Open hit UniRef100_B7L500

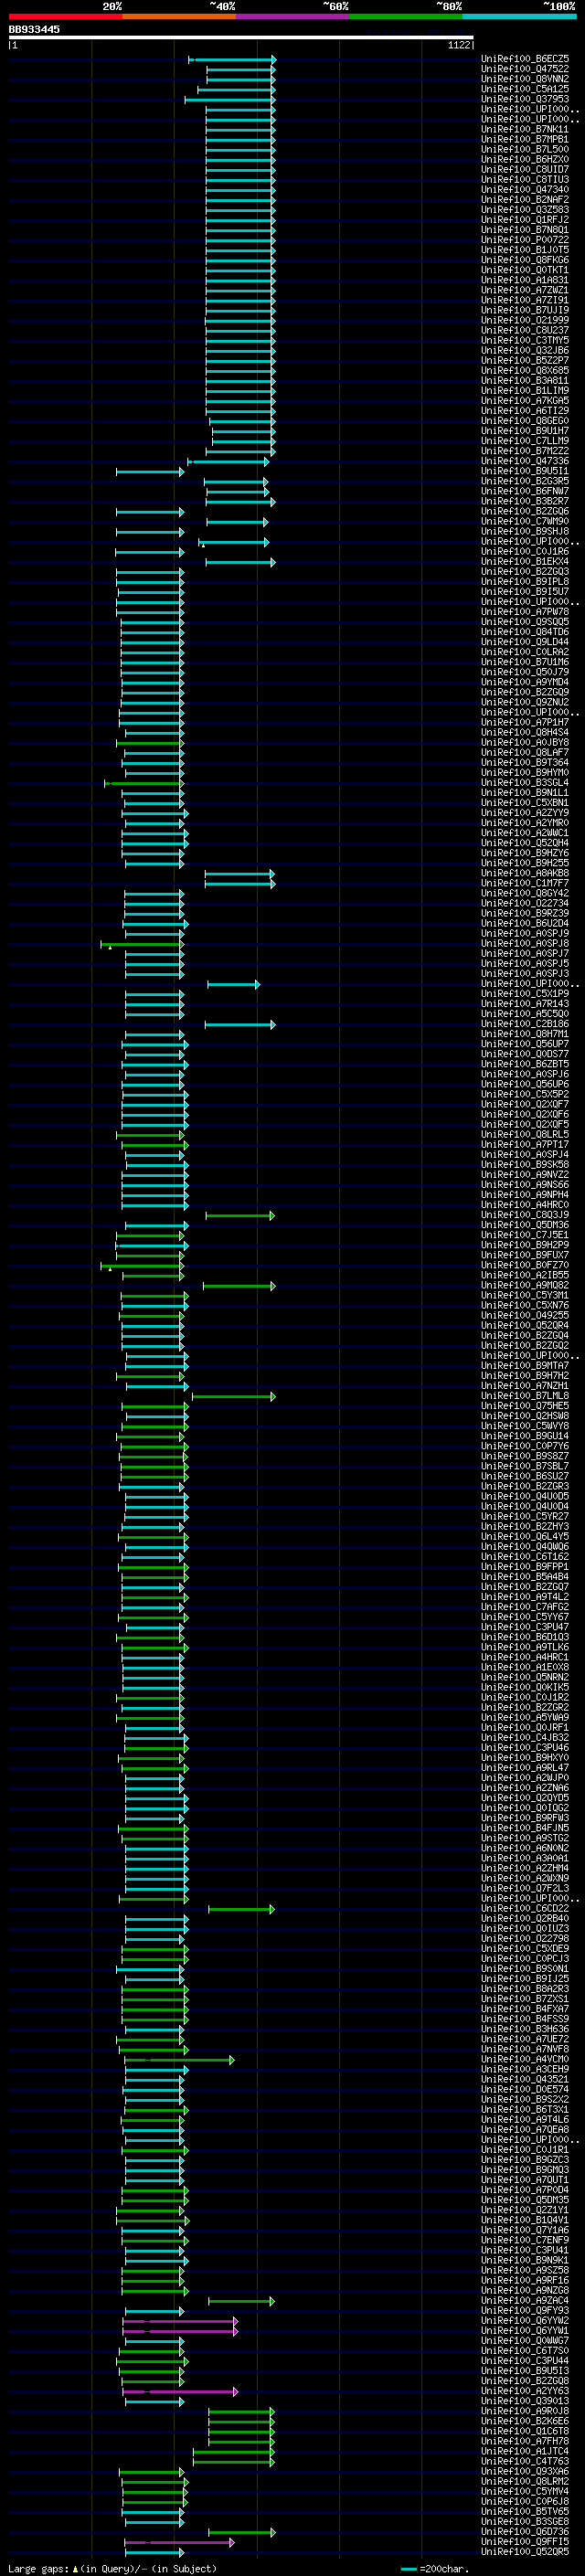[525, 149]
